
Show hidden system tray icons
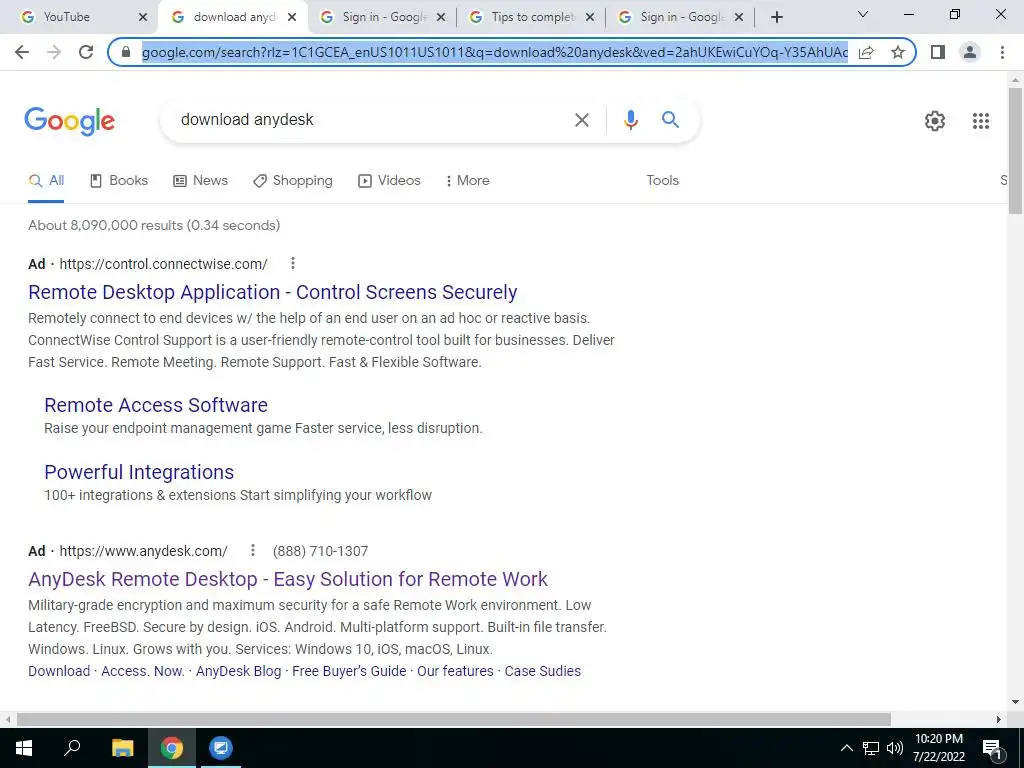tap(846, 748)
